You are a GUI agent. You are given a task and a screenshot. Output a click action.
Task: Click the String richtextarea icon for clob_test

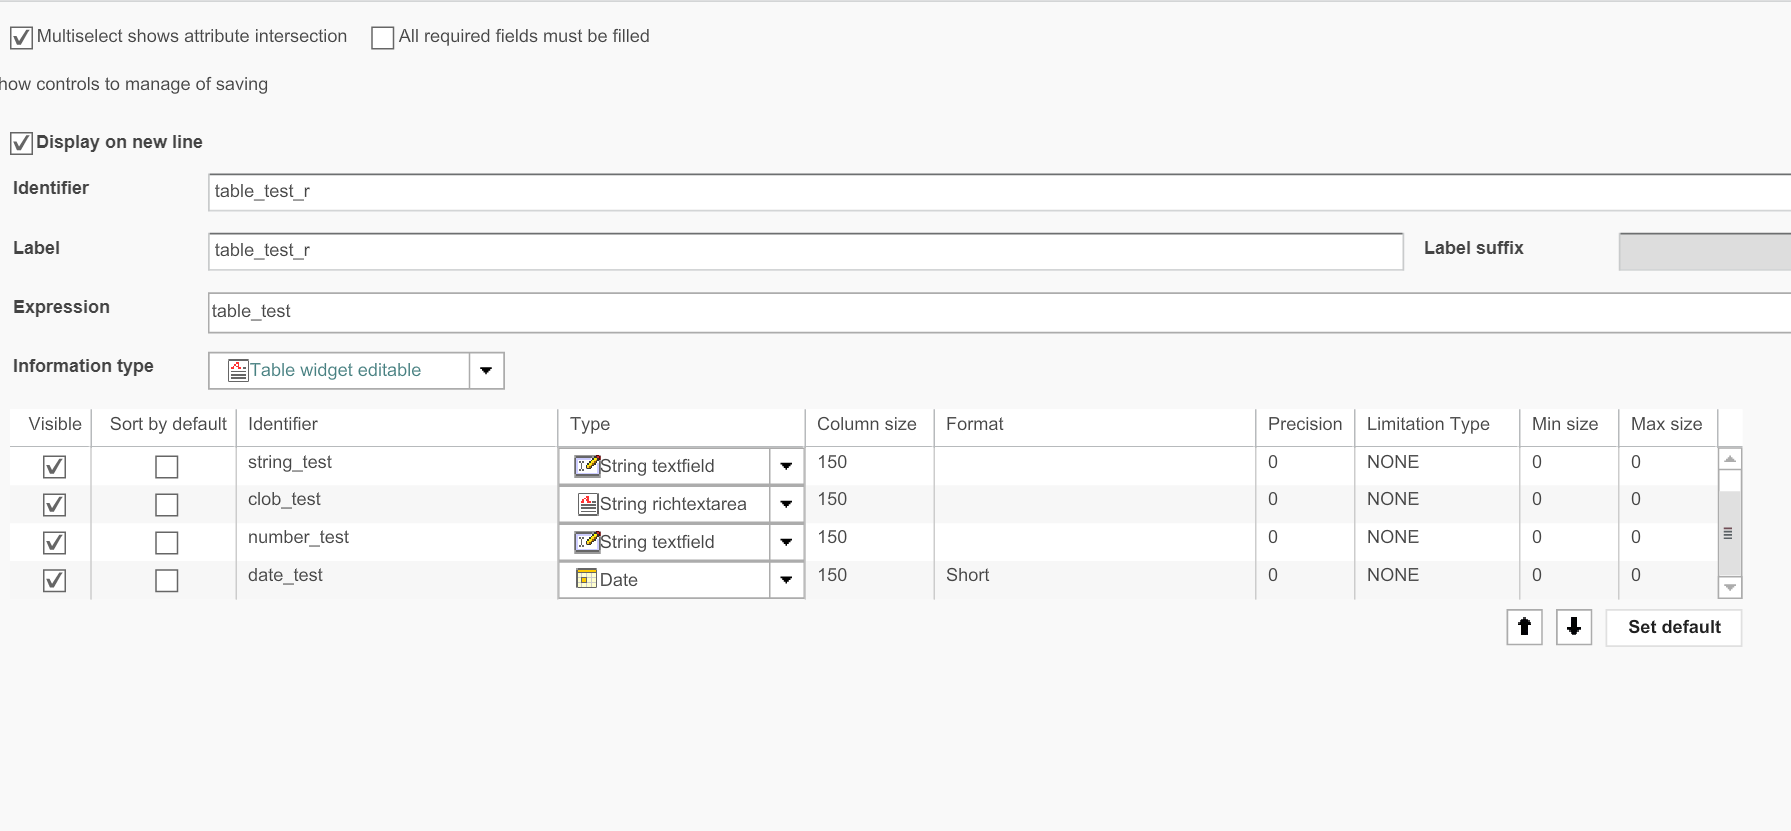point(588,505)
